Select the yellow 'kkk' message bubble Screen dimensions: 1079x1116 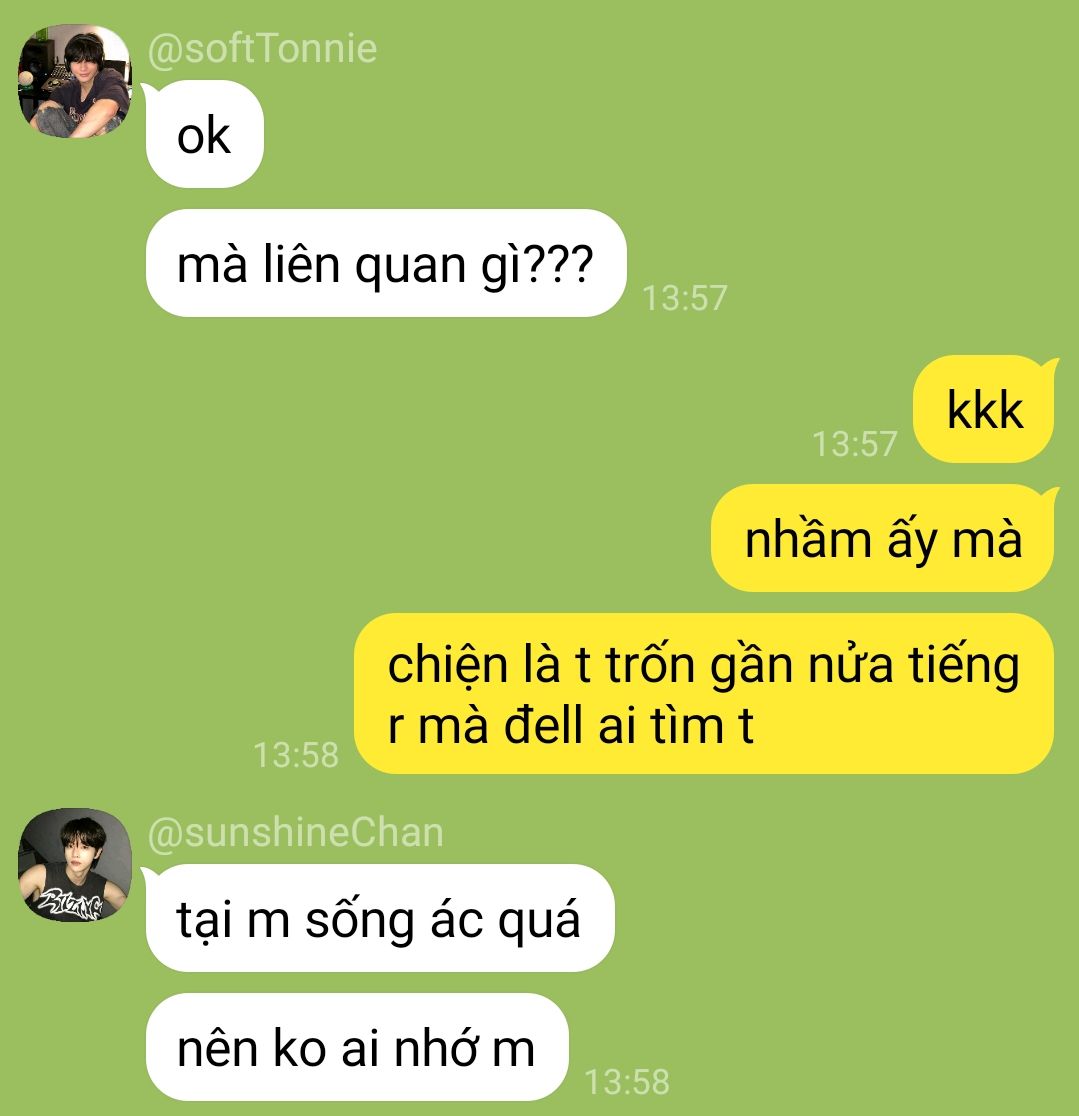point(984,409)
